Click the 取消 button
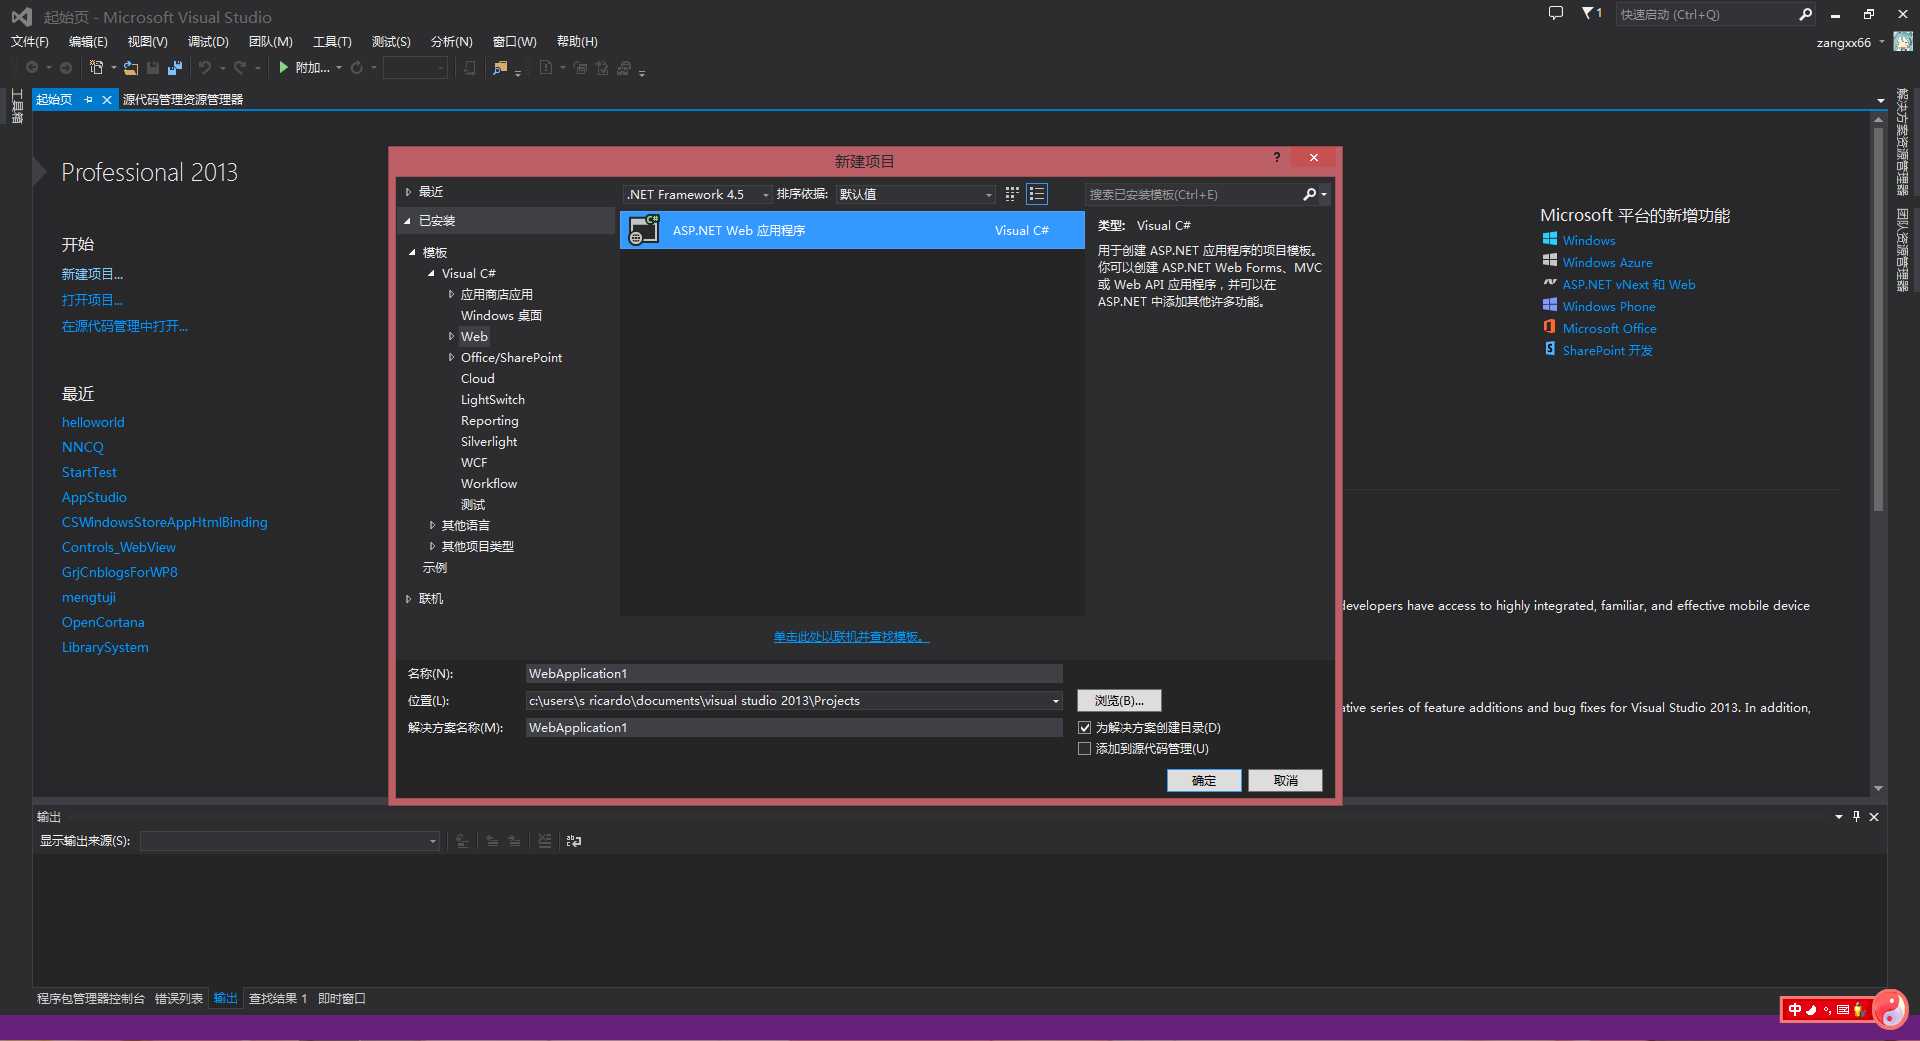1920x1041 pixels. (1285, 780)
